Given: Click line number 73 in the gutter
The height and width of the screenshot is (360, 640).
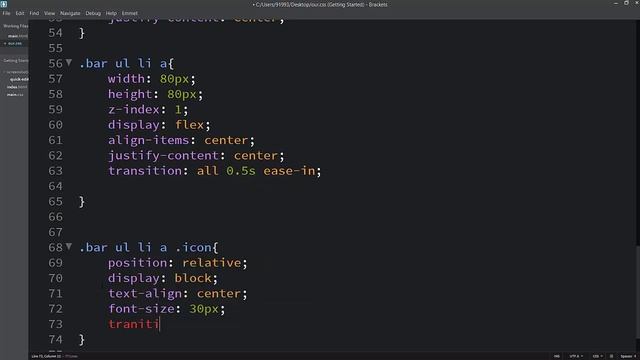Looking at the screenshot, I should pos(56,324).
